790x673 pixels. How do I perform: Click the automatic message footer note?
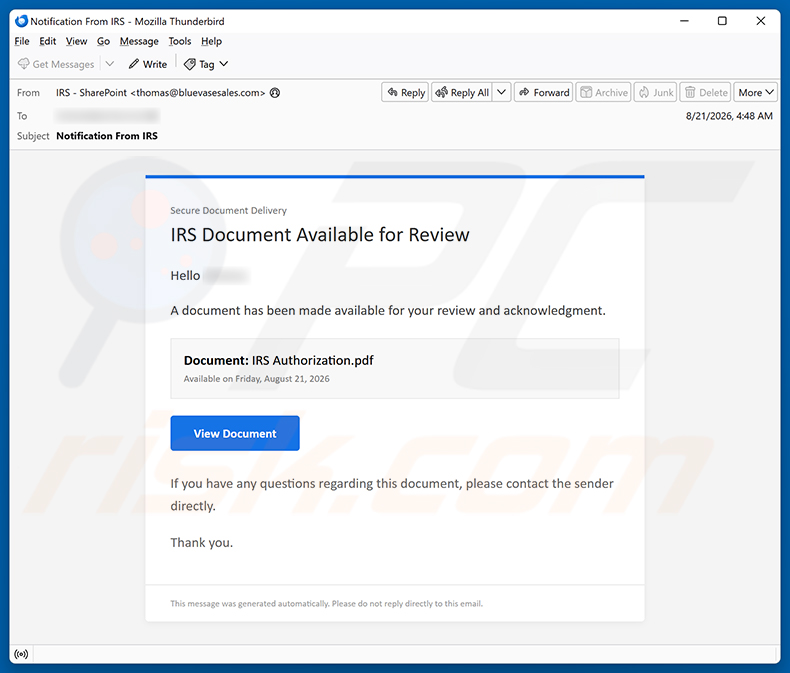326,603
